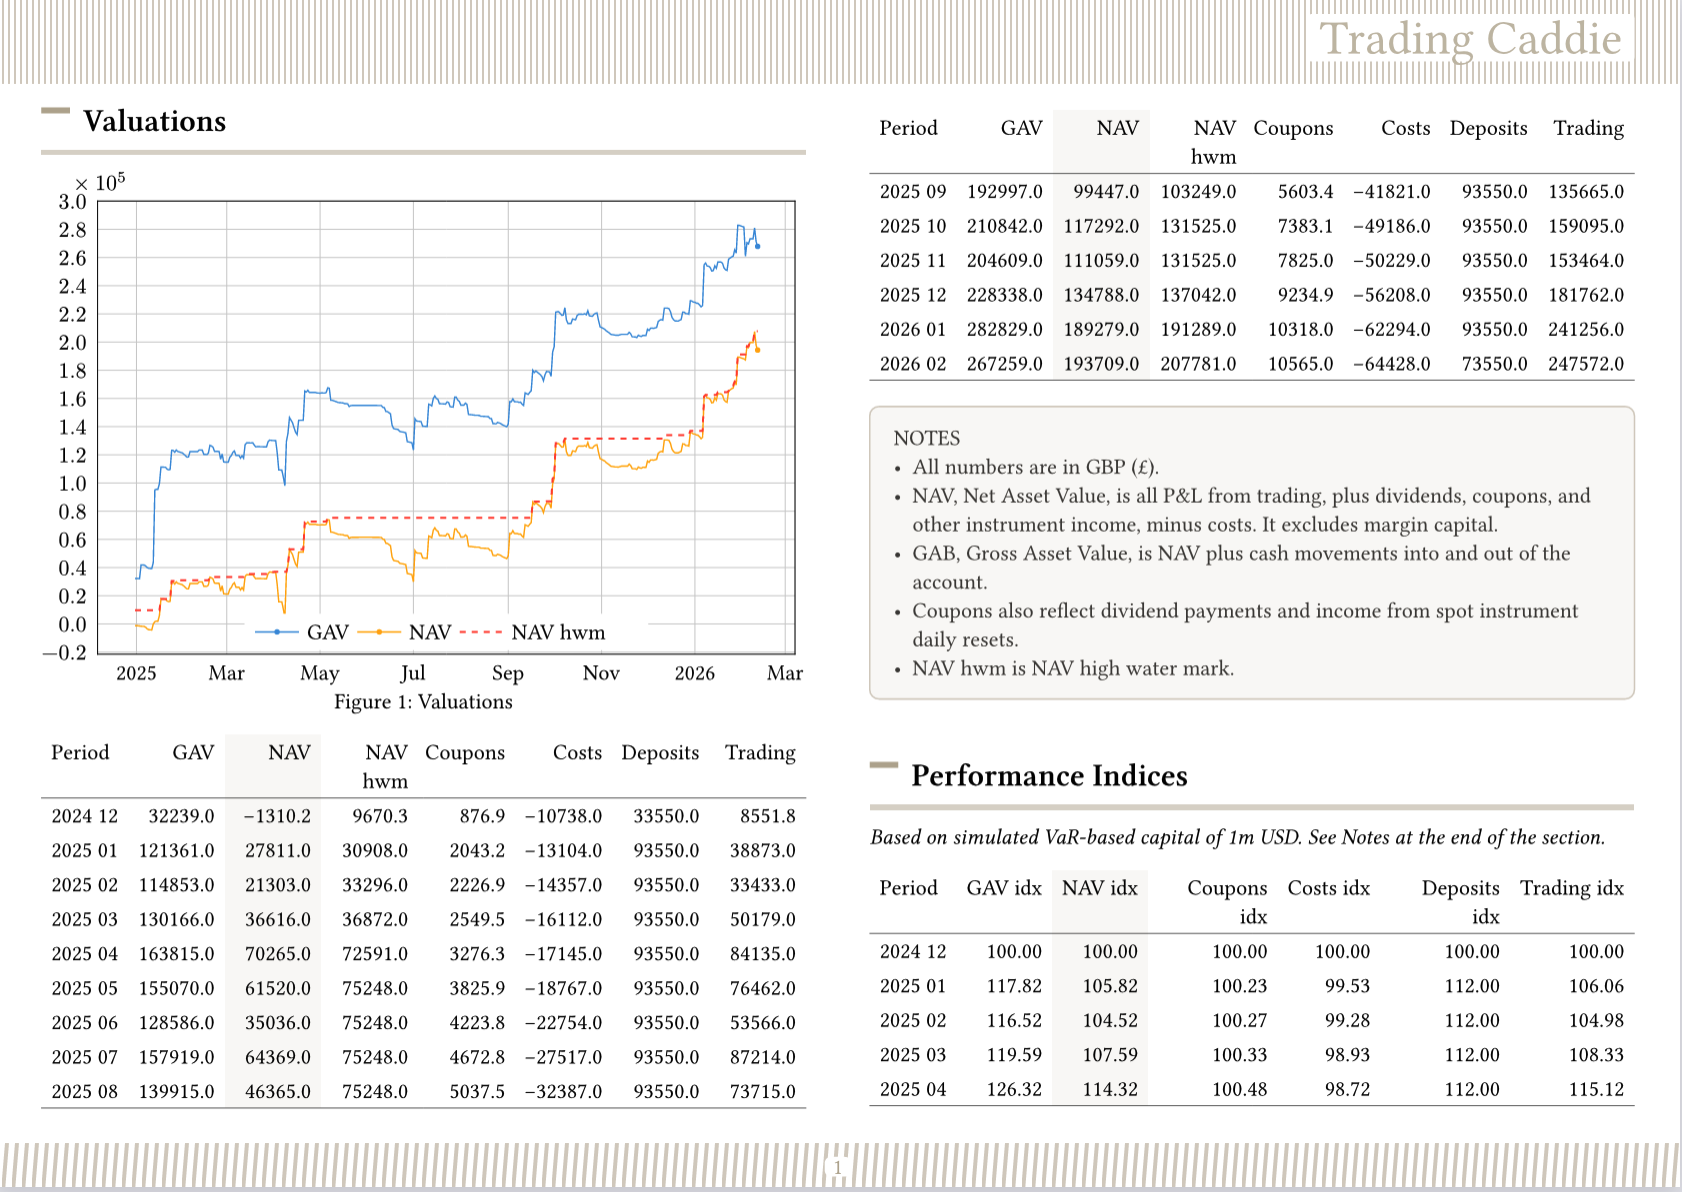Click the orange NAV legend line marker
This screenshot has width=1682, height=1192.
pyautogui.click(x=379, y=632)
